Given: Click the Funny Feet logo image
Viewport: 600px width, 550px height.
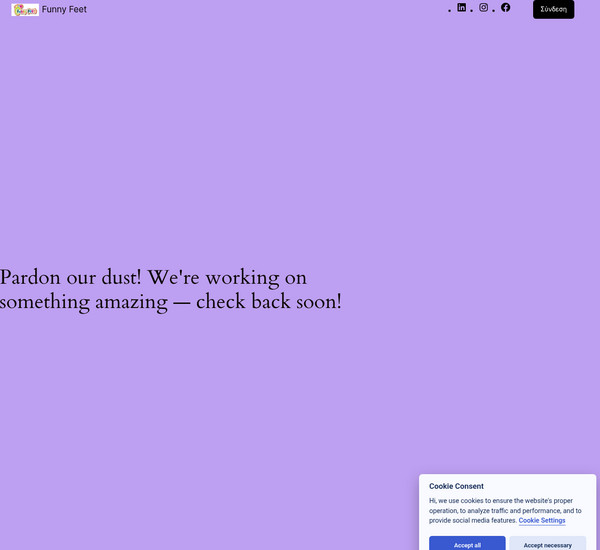Looking at the screenshot, I should pyautogui.click(x=25, y=10).
